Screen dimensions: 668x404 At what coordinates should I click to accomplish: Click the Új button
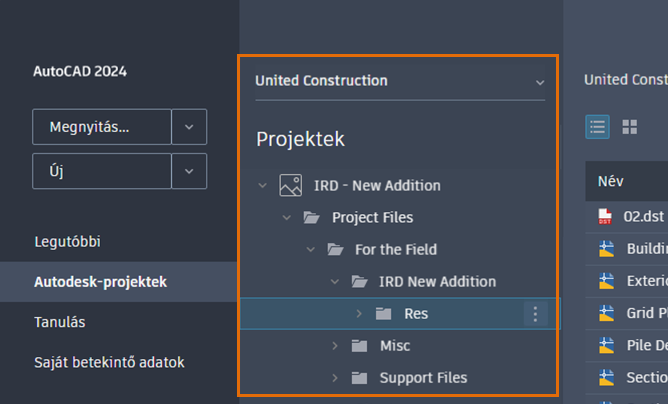point(102,171)
